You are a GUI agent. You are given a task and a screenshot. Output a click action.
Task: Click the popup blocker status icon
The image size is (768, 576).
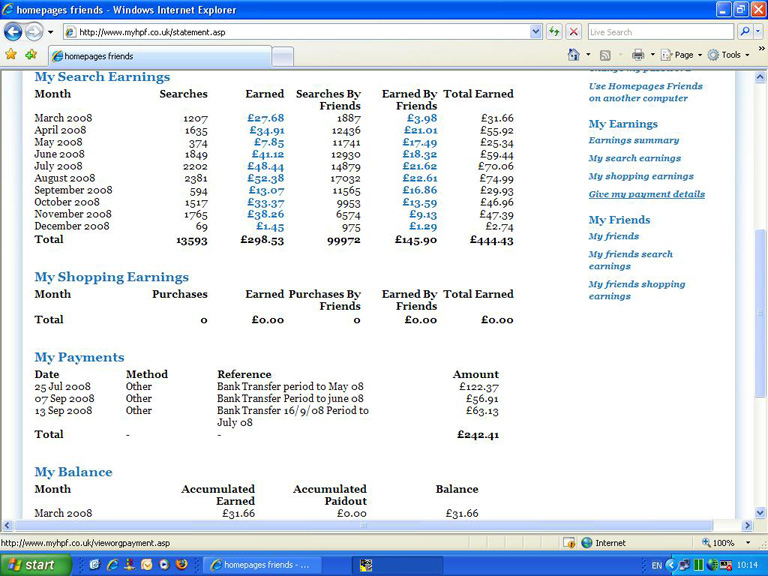click(x=569, y=543)
